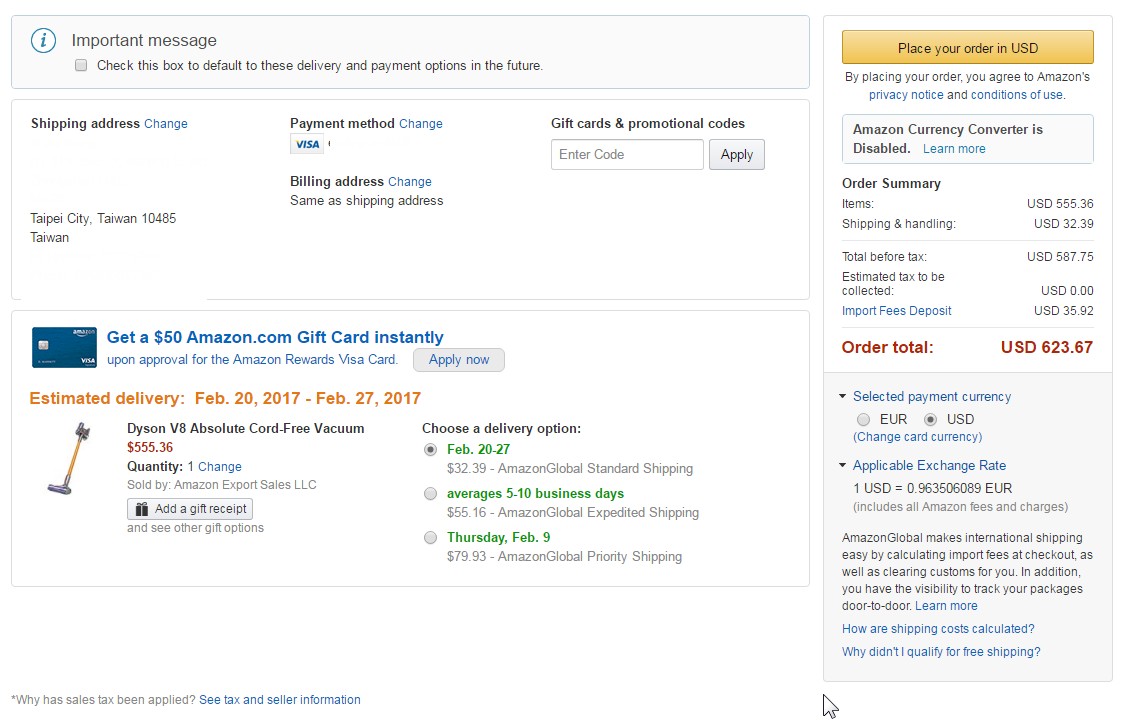Click the gift icon on Add a gift receipt

coord(141,509)
